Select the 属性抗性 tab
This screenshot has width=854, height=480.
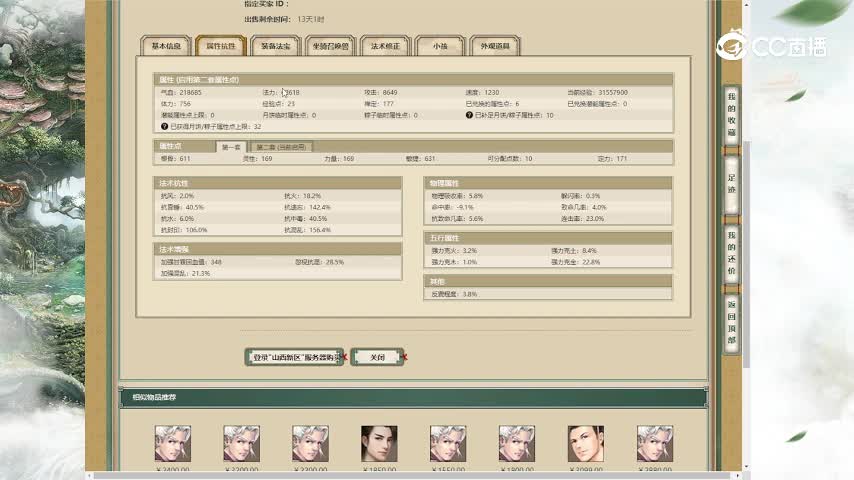tap(221, 46)
